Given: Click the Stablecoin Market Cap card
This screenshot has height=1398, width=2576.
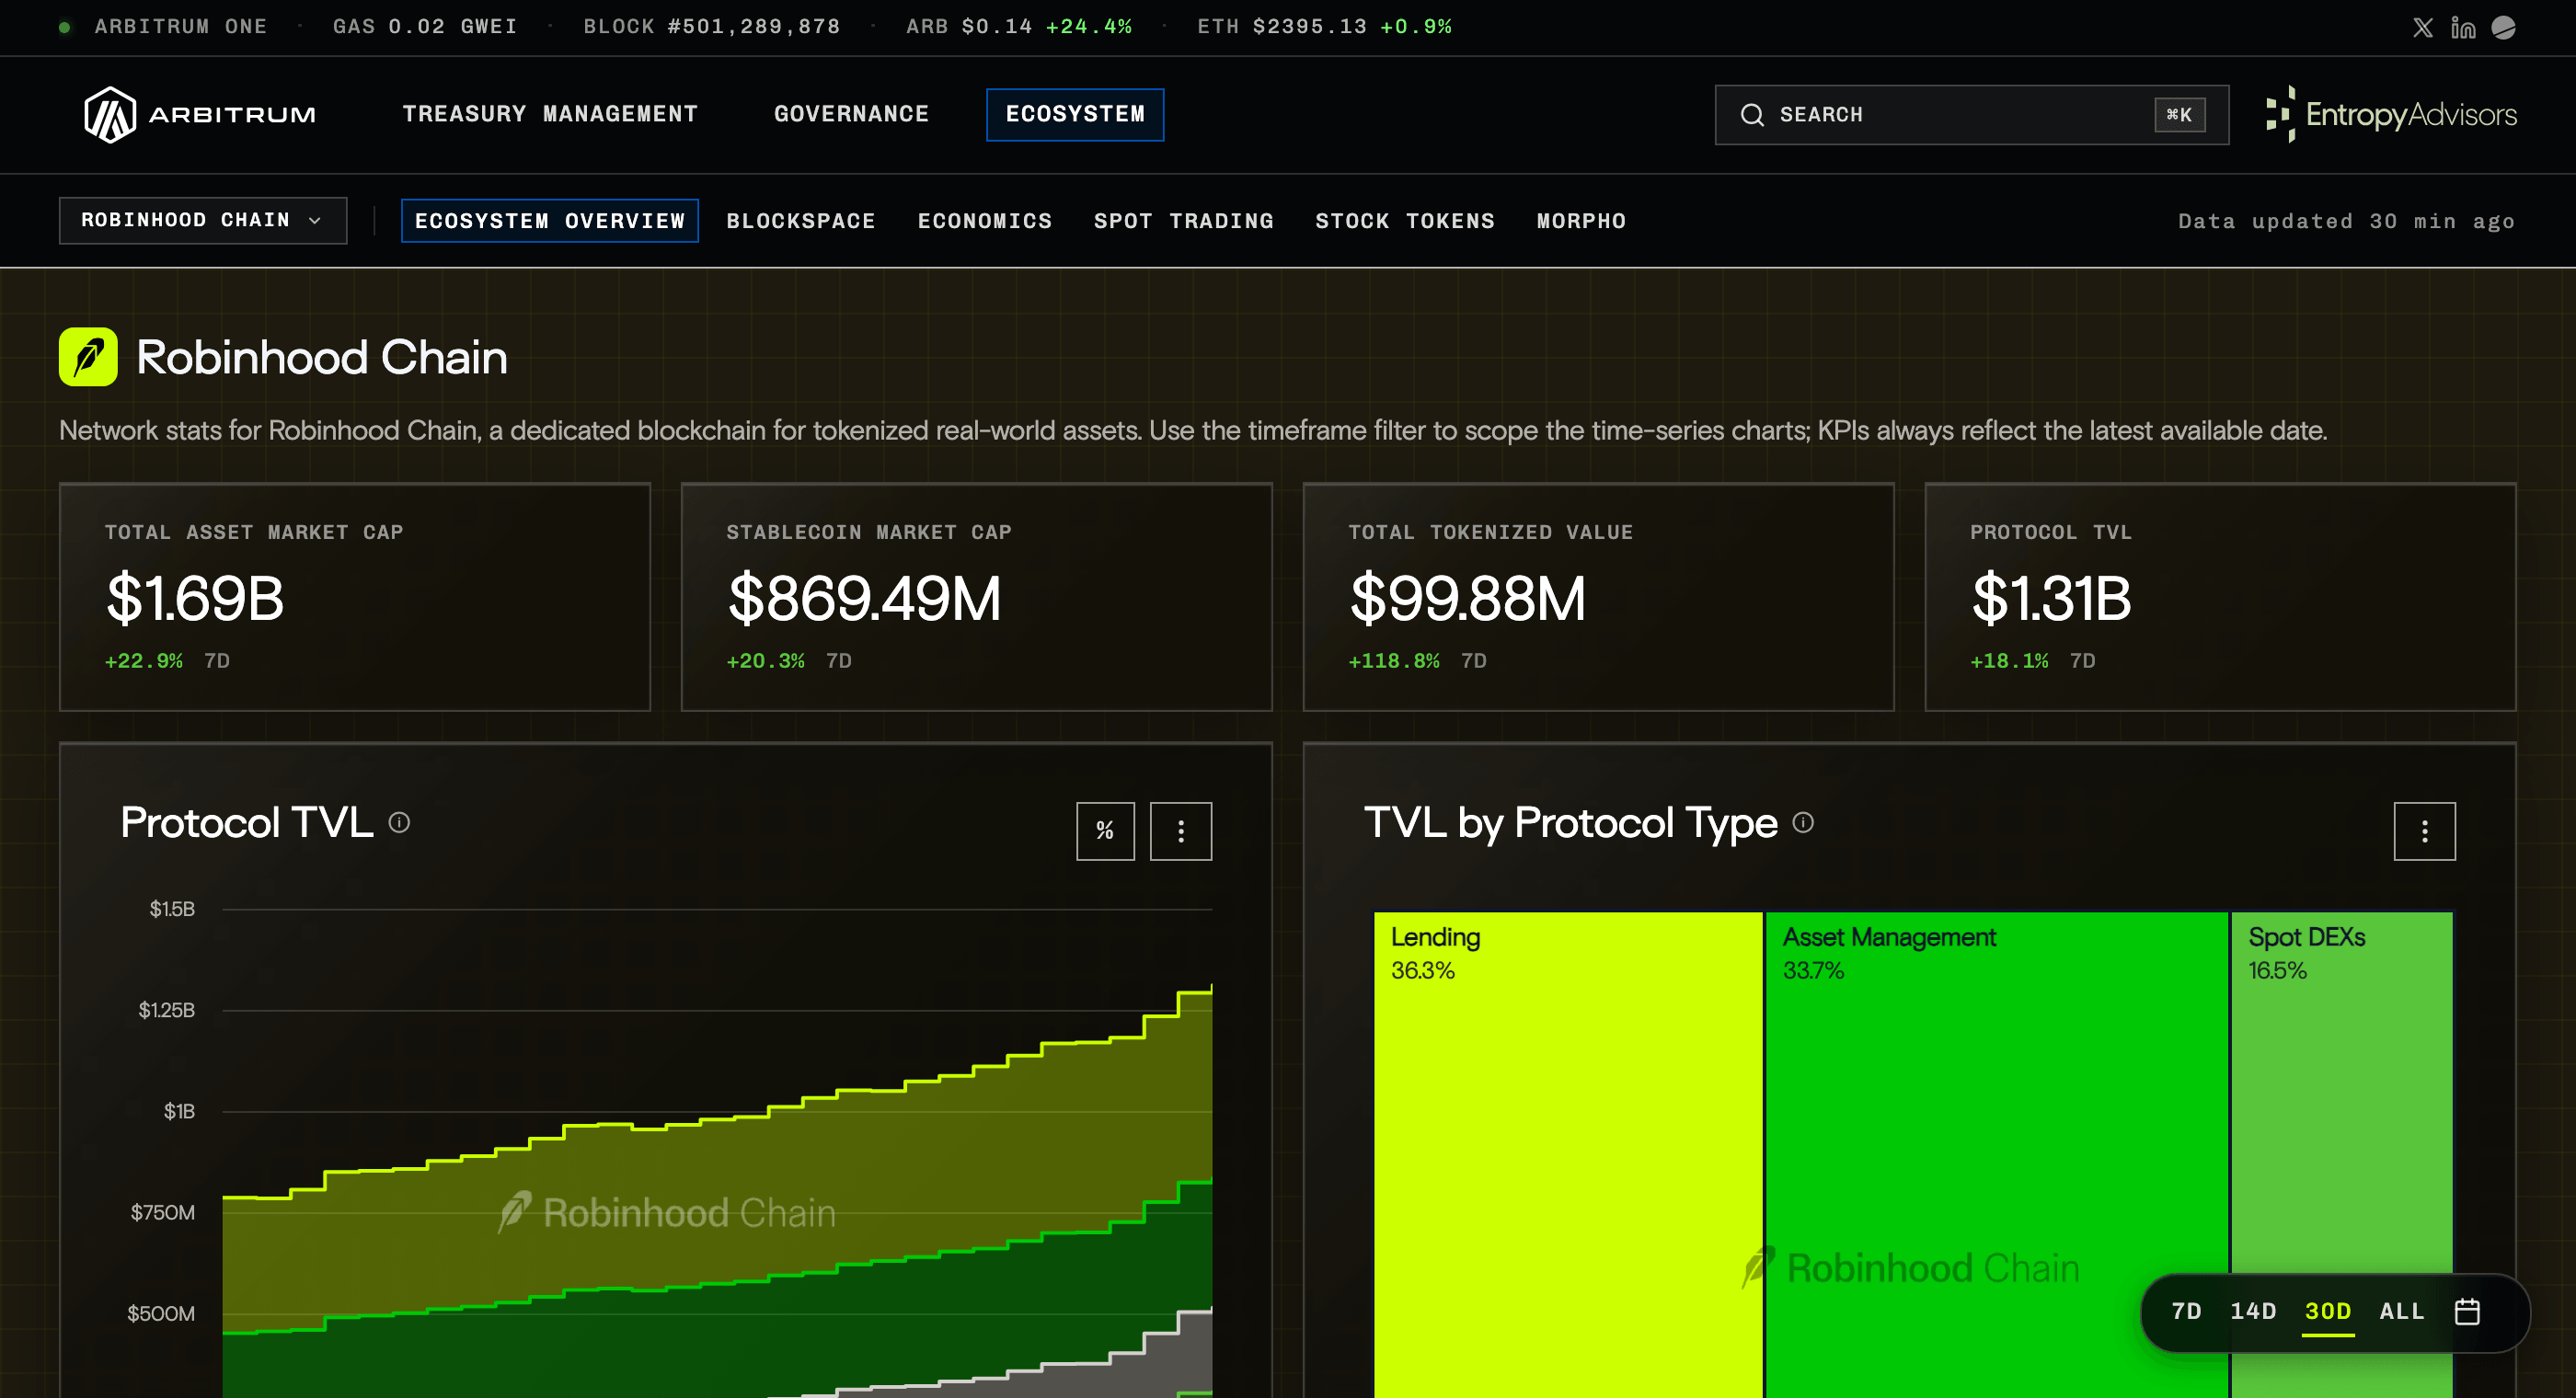Looking at the screenshot, I should (x=977, y=597).
